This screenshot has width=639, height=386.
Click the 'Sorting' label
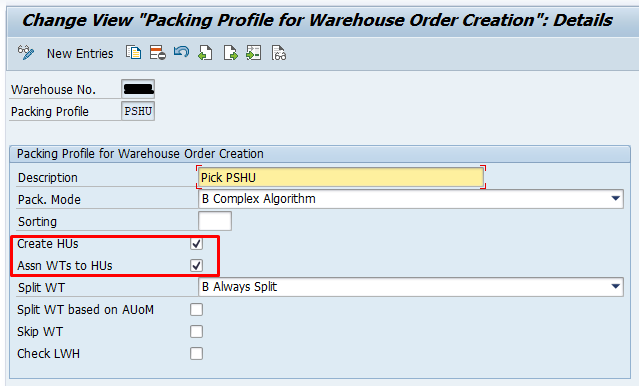click(x=37, y=222)
